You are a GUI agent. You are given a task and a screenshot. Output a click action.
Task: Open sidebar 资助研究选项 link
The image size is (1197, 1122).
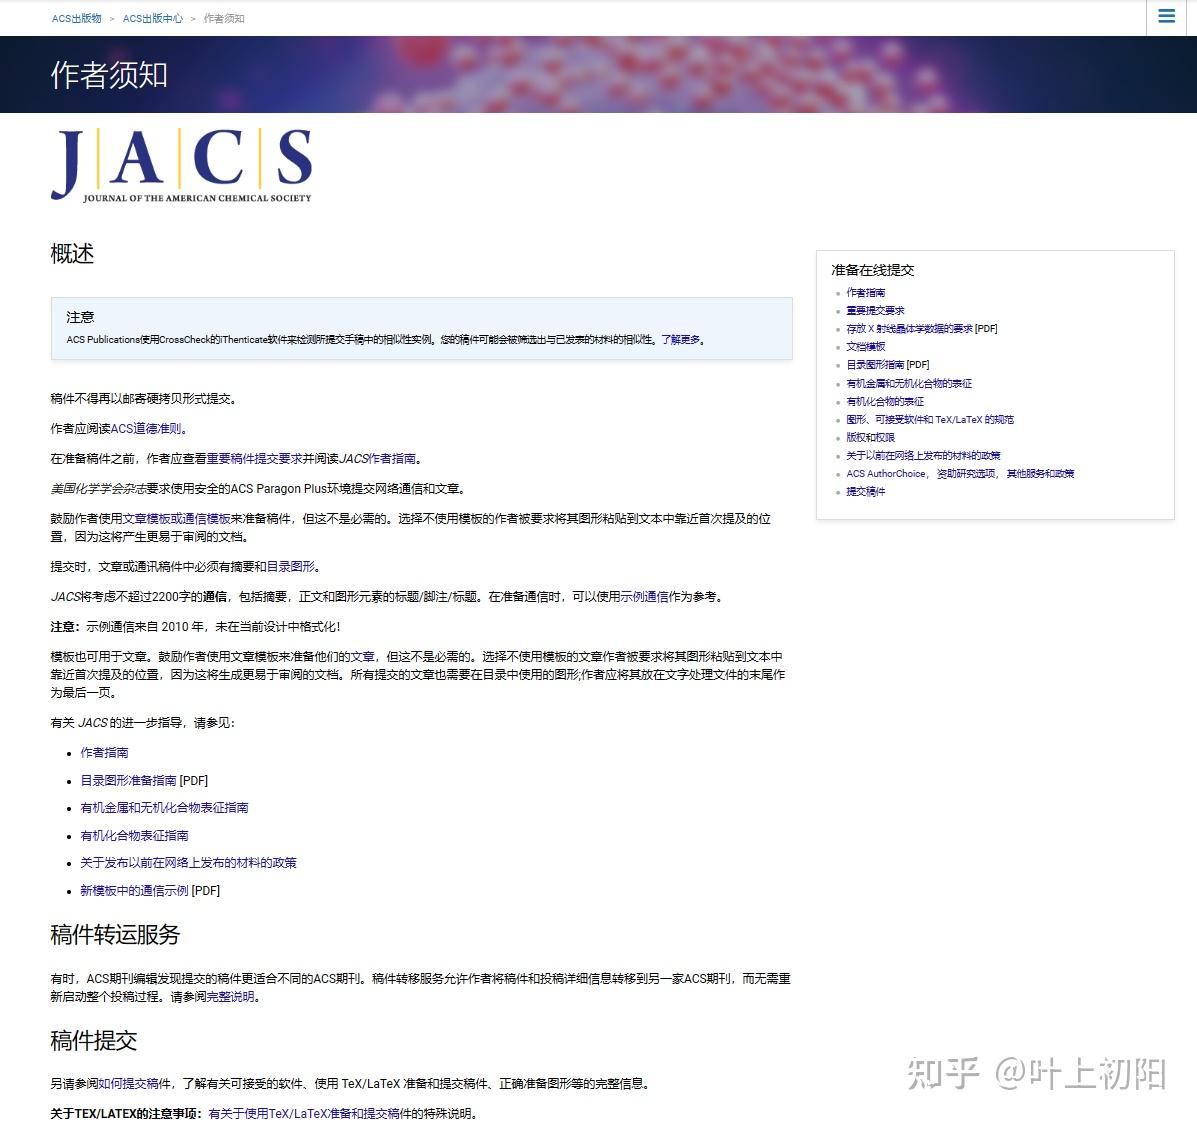[x=966, y=474]
